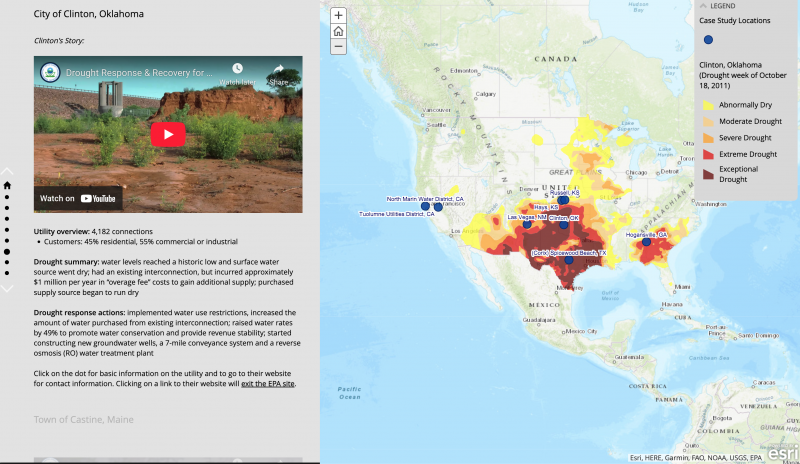Select the last navigation dot above down arrow
The width and height of the screenshot is (800, 464).
tap(7, 273)
